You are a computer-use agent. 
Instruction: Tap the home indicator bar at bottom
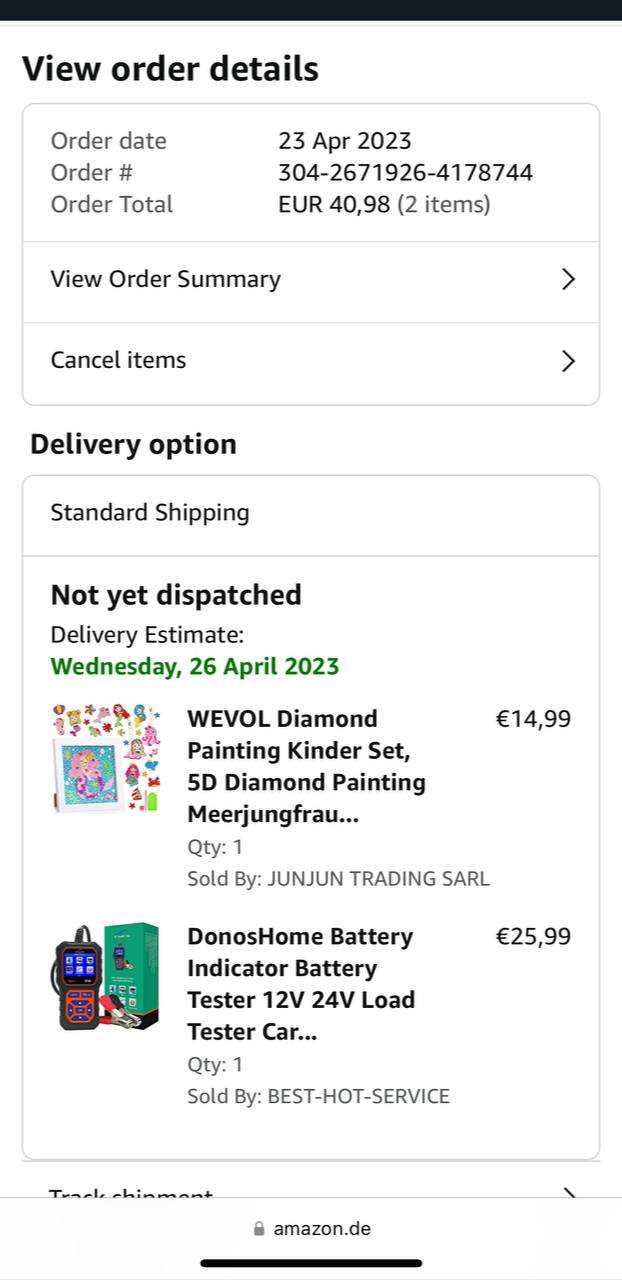click(x=311, y=1263)
